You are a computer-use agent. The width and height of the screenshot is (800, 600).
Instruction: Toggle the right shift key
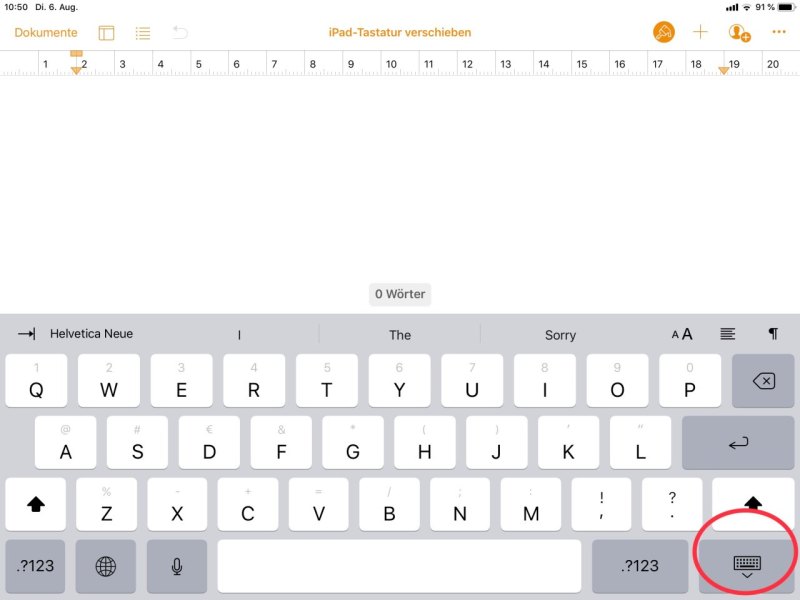point(753,503)
